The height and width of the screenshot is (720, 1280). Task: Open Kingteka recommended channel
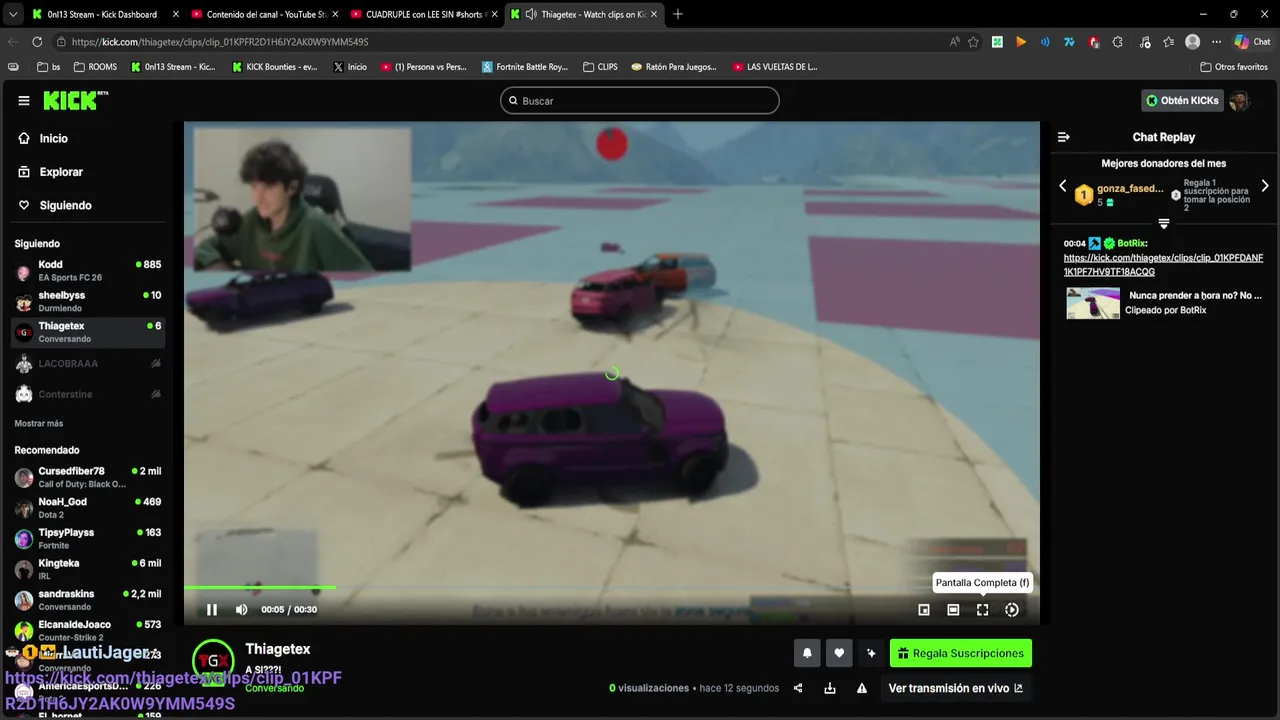pos(88,569)
